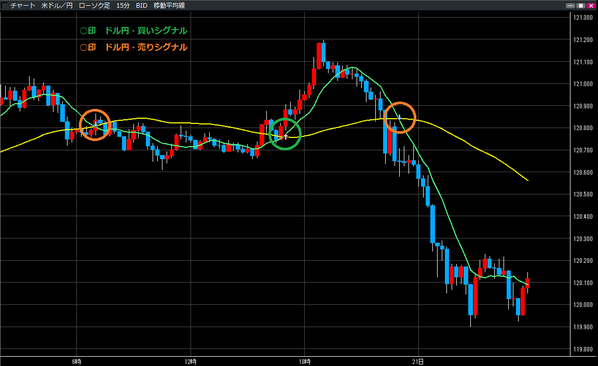Click the 121.300 price axis label
The height and width of the screenshot is (366, 598).
pos(583,18)
